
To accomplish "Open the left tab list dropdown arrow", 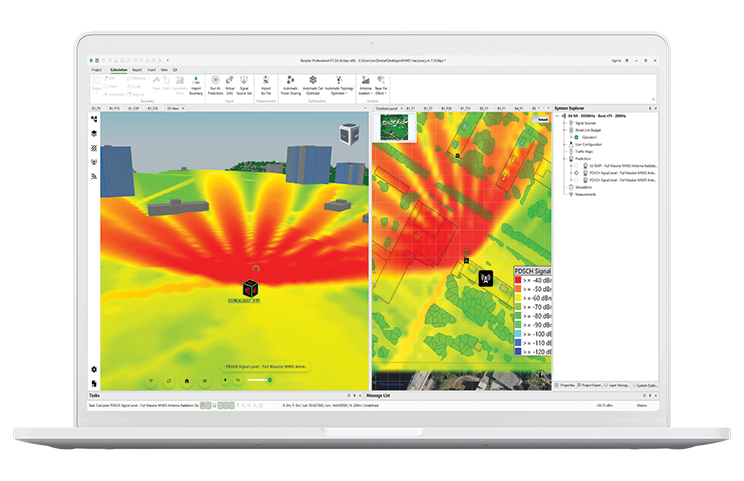I will tap(365, 109).
